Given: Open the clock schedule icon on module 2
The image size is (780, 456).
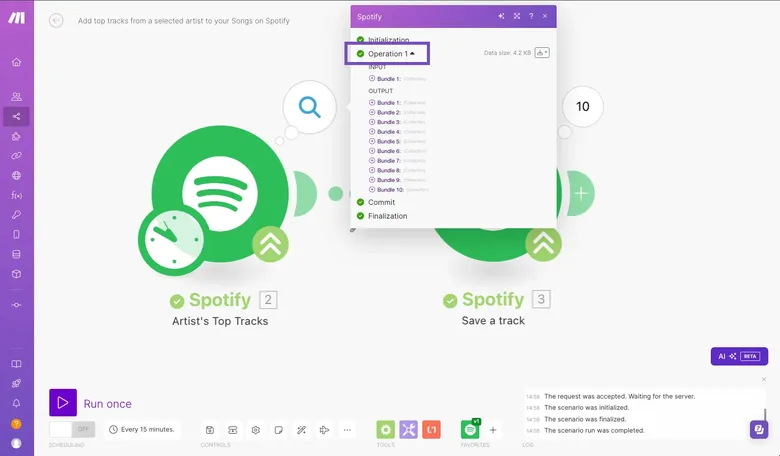Looking at the screenshot, I should click(174, 240).
